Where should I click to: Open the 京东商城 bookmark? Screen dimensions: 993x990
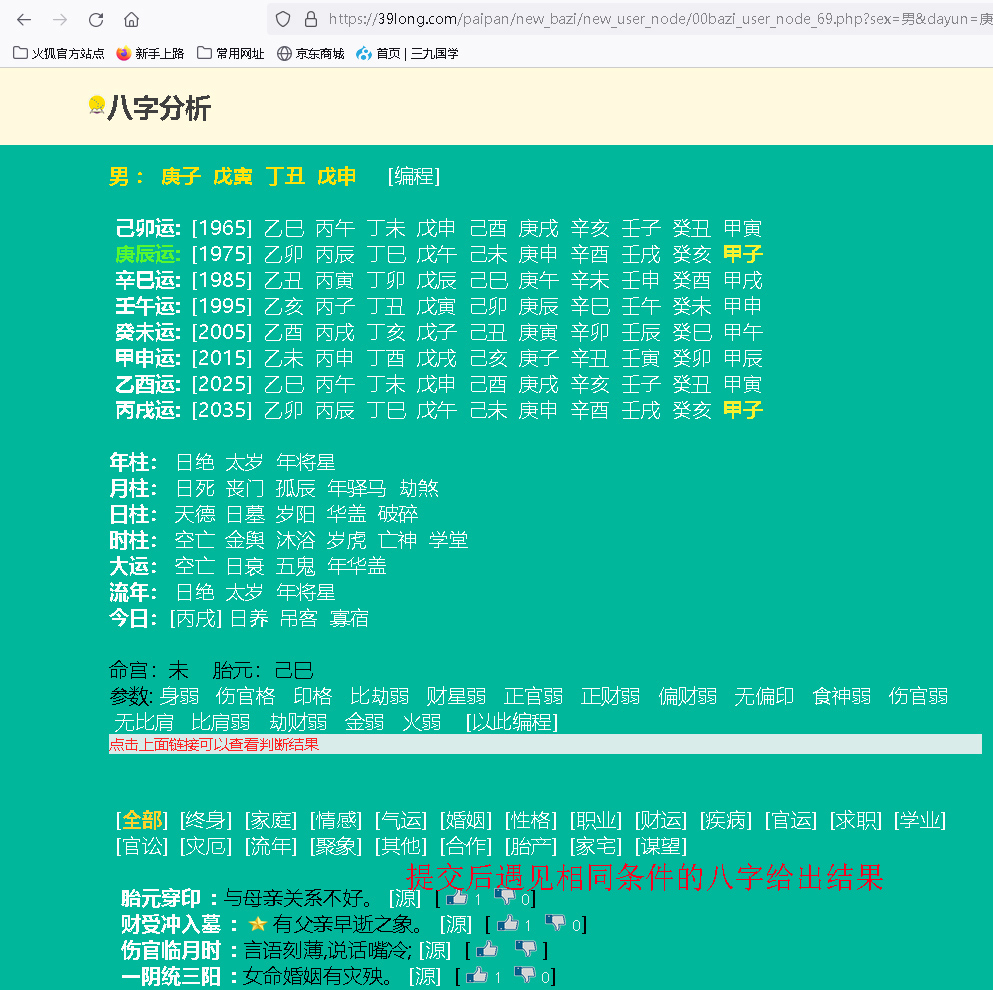click(x=310, y=53)
